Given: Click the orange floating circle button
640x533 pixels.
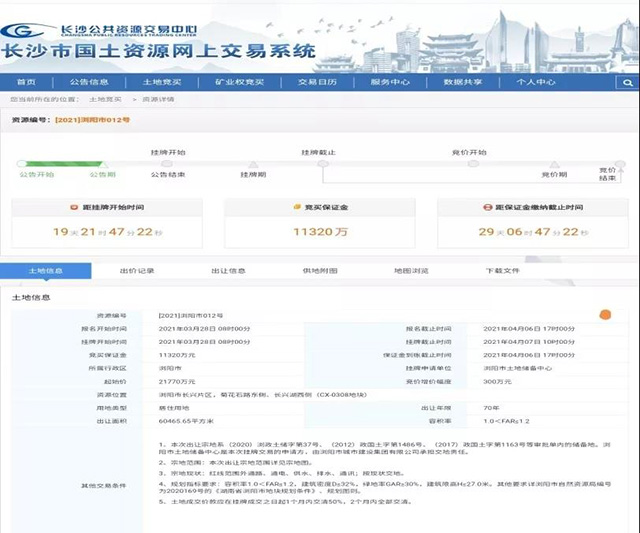Looking at the screenshot, I should click(604, 316).
